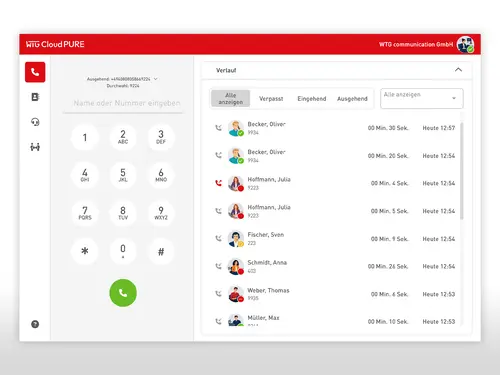Collapse the Verlauf panel chevron
This screenshot has height=375, width=500.
click(x=458, y=70)
